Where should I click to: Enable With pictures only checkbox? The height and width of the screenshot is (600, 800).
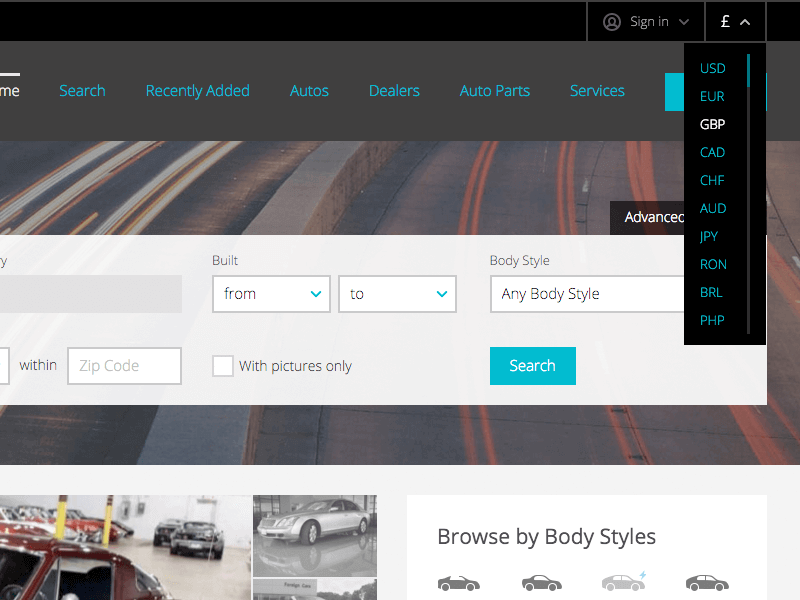223,366
